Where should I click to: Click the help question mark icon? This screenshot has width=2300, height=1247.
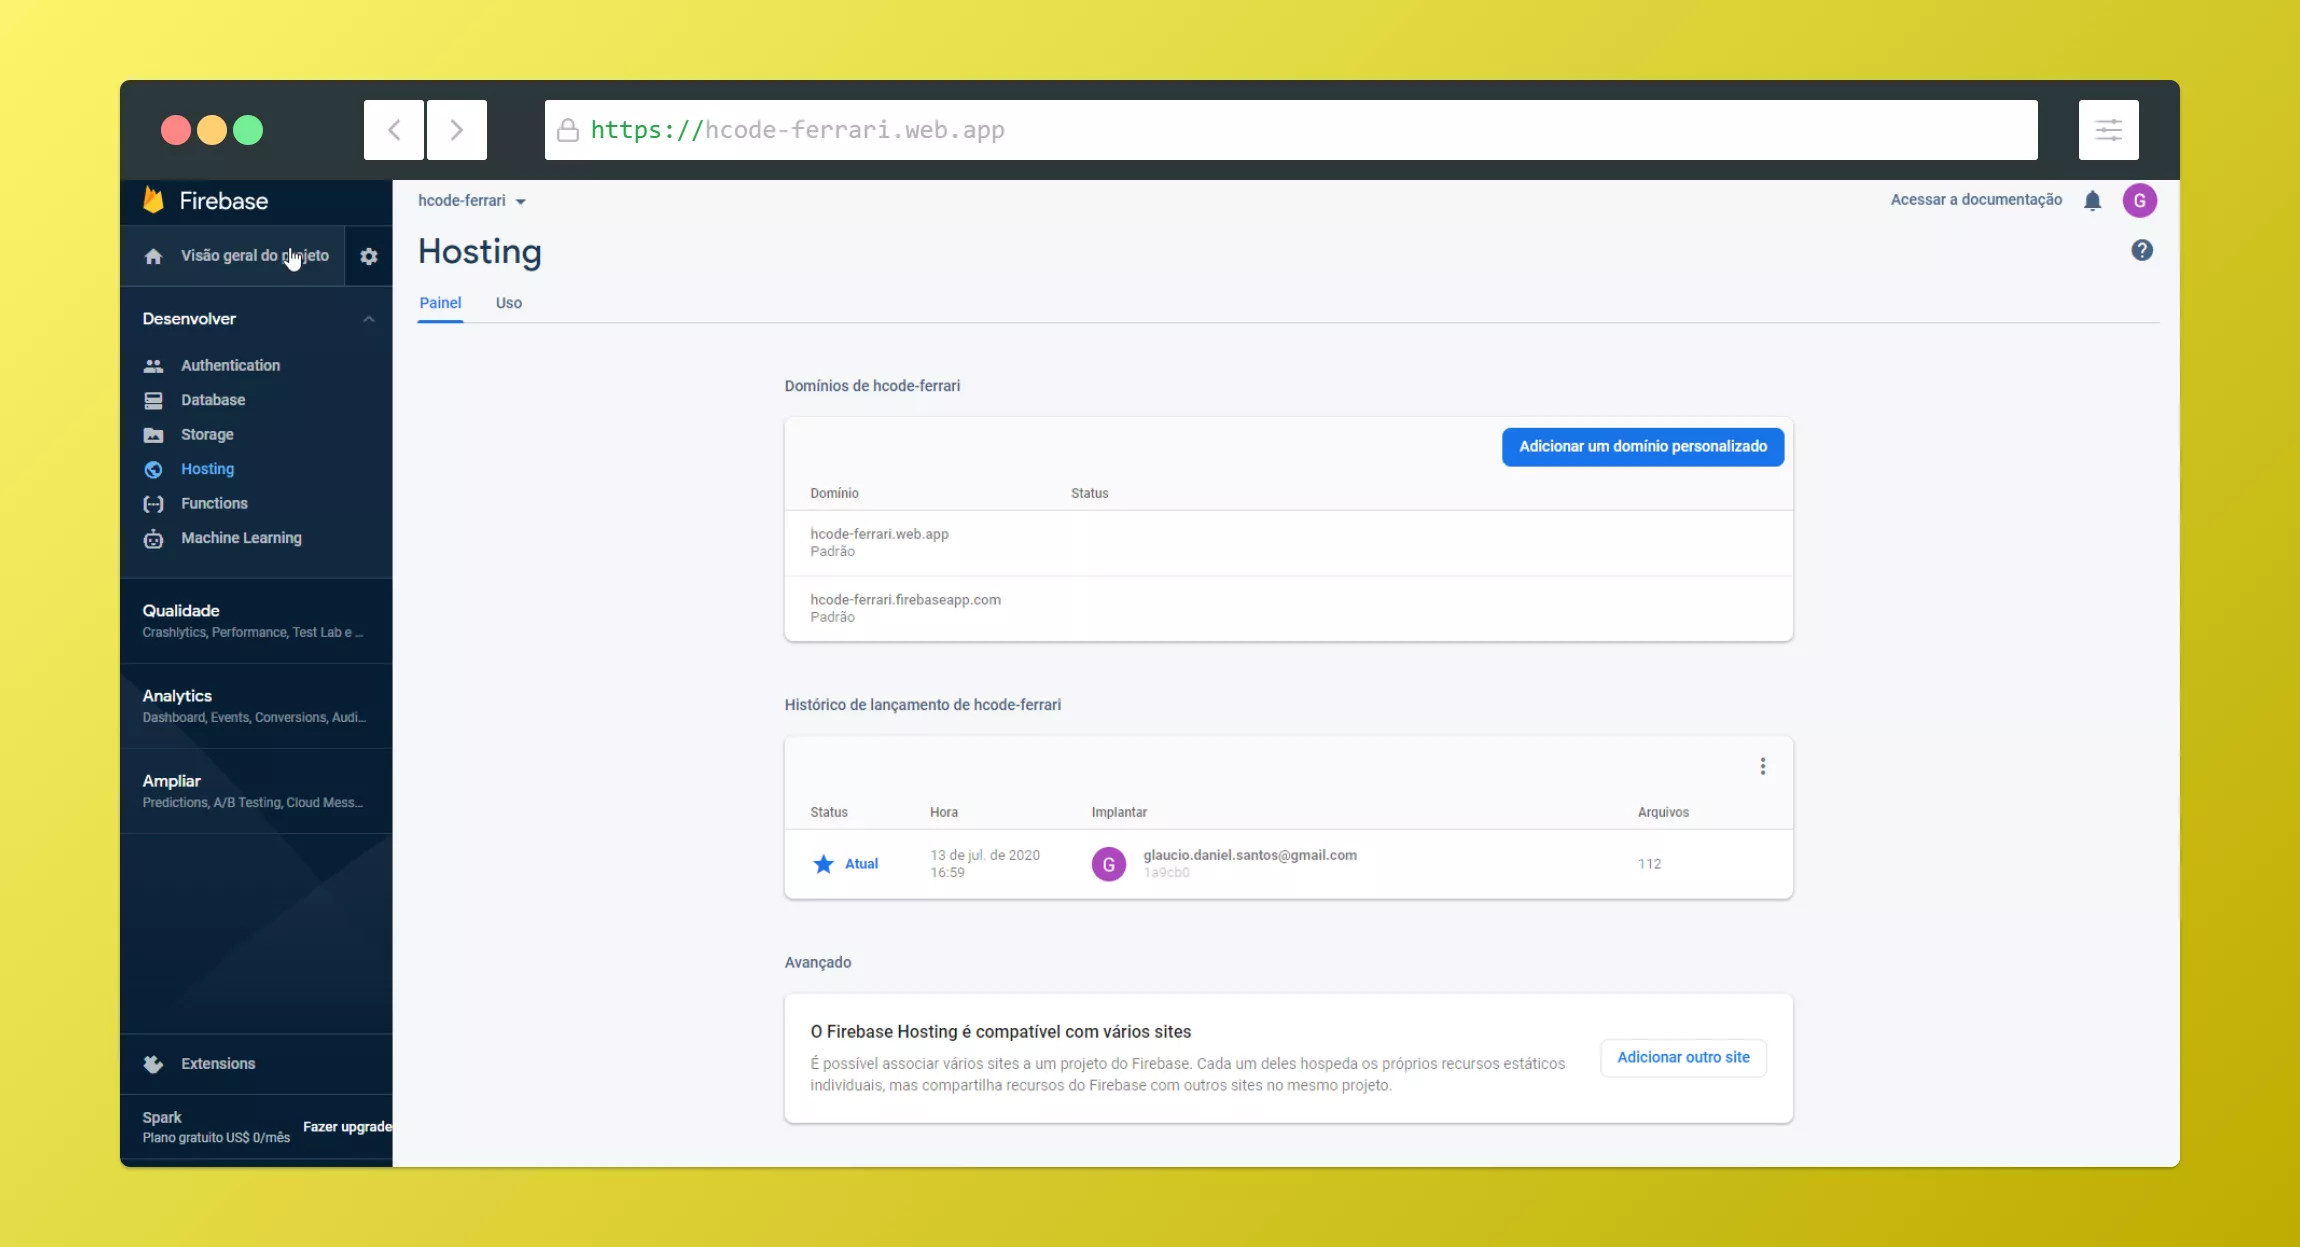coord(2142,250)
